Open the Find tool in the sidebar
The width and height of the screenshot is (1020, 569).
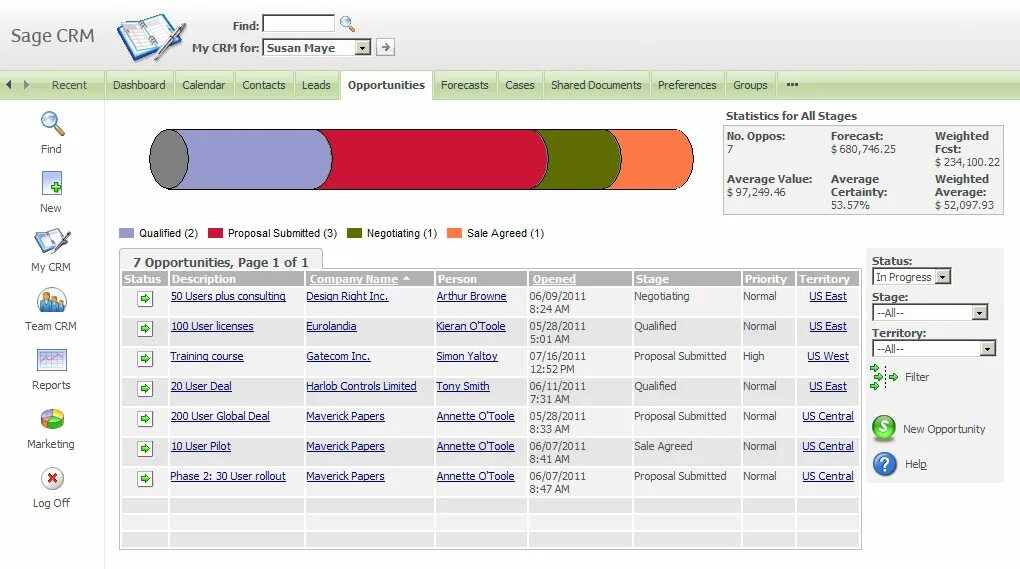tap(51, 124)
